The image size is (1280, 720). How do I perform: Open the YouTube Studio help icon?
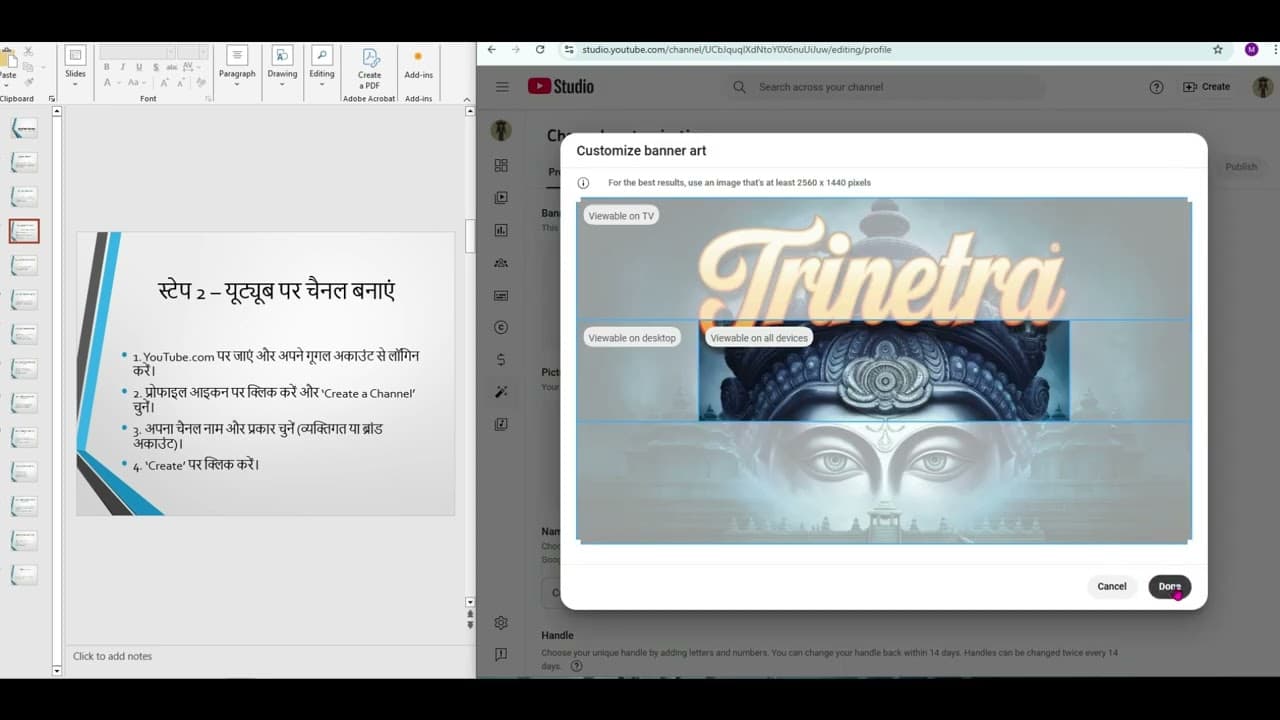[1156, 87]
